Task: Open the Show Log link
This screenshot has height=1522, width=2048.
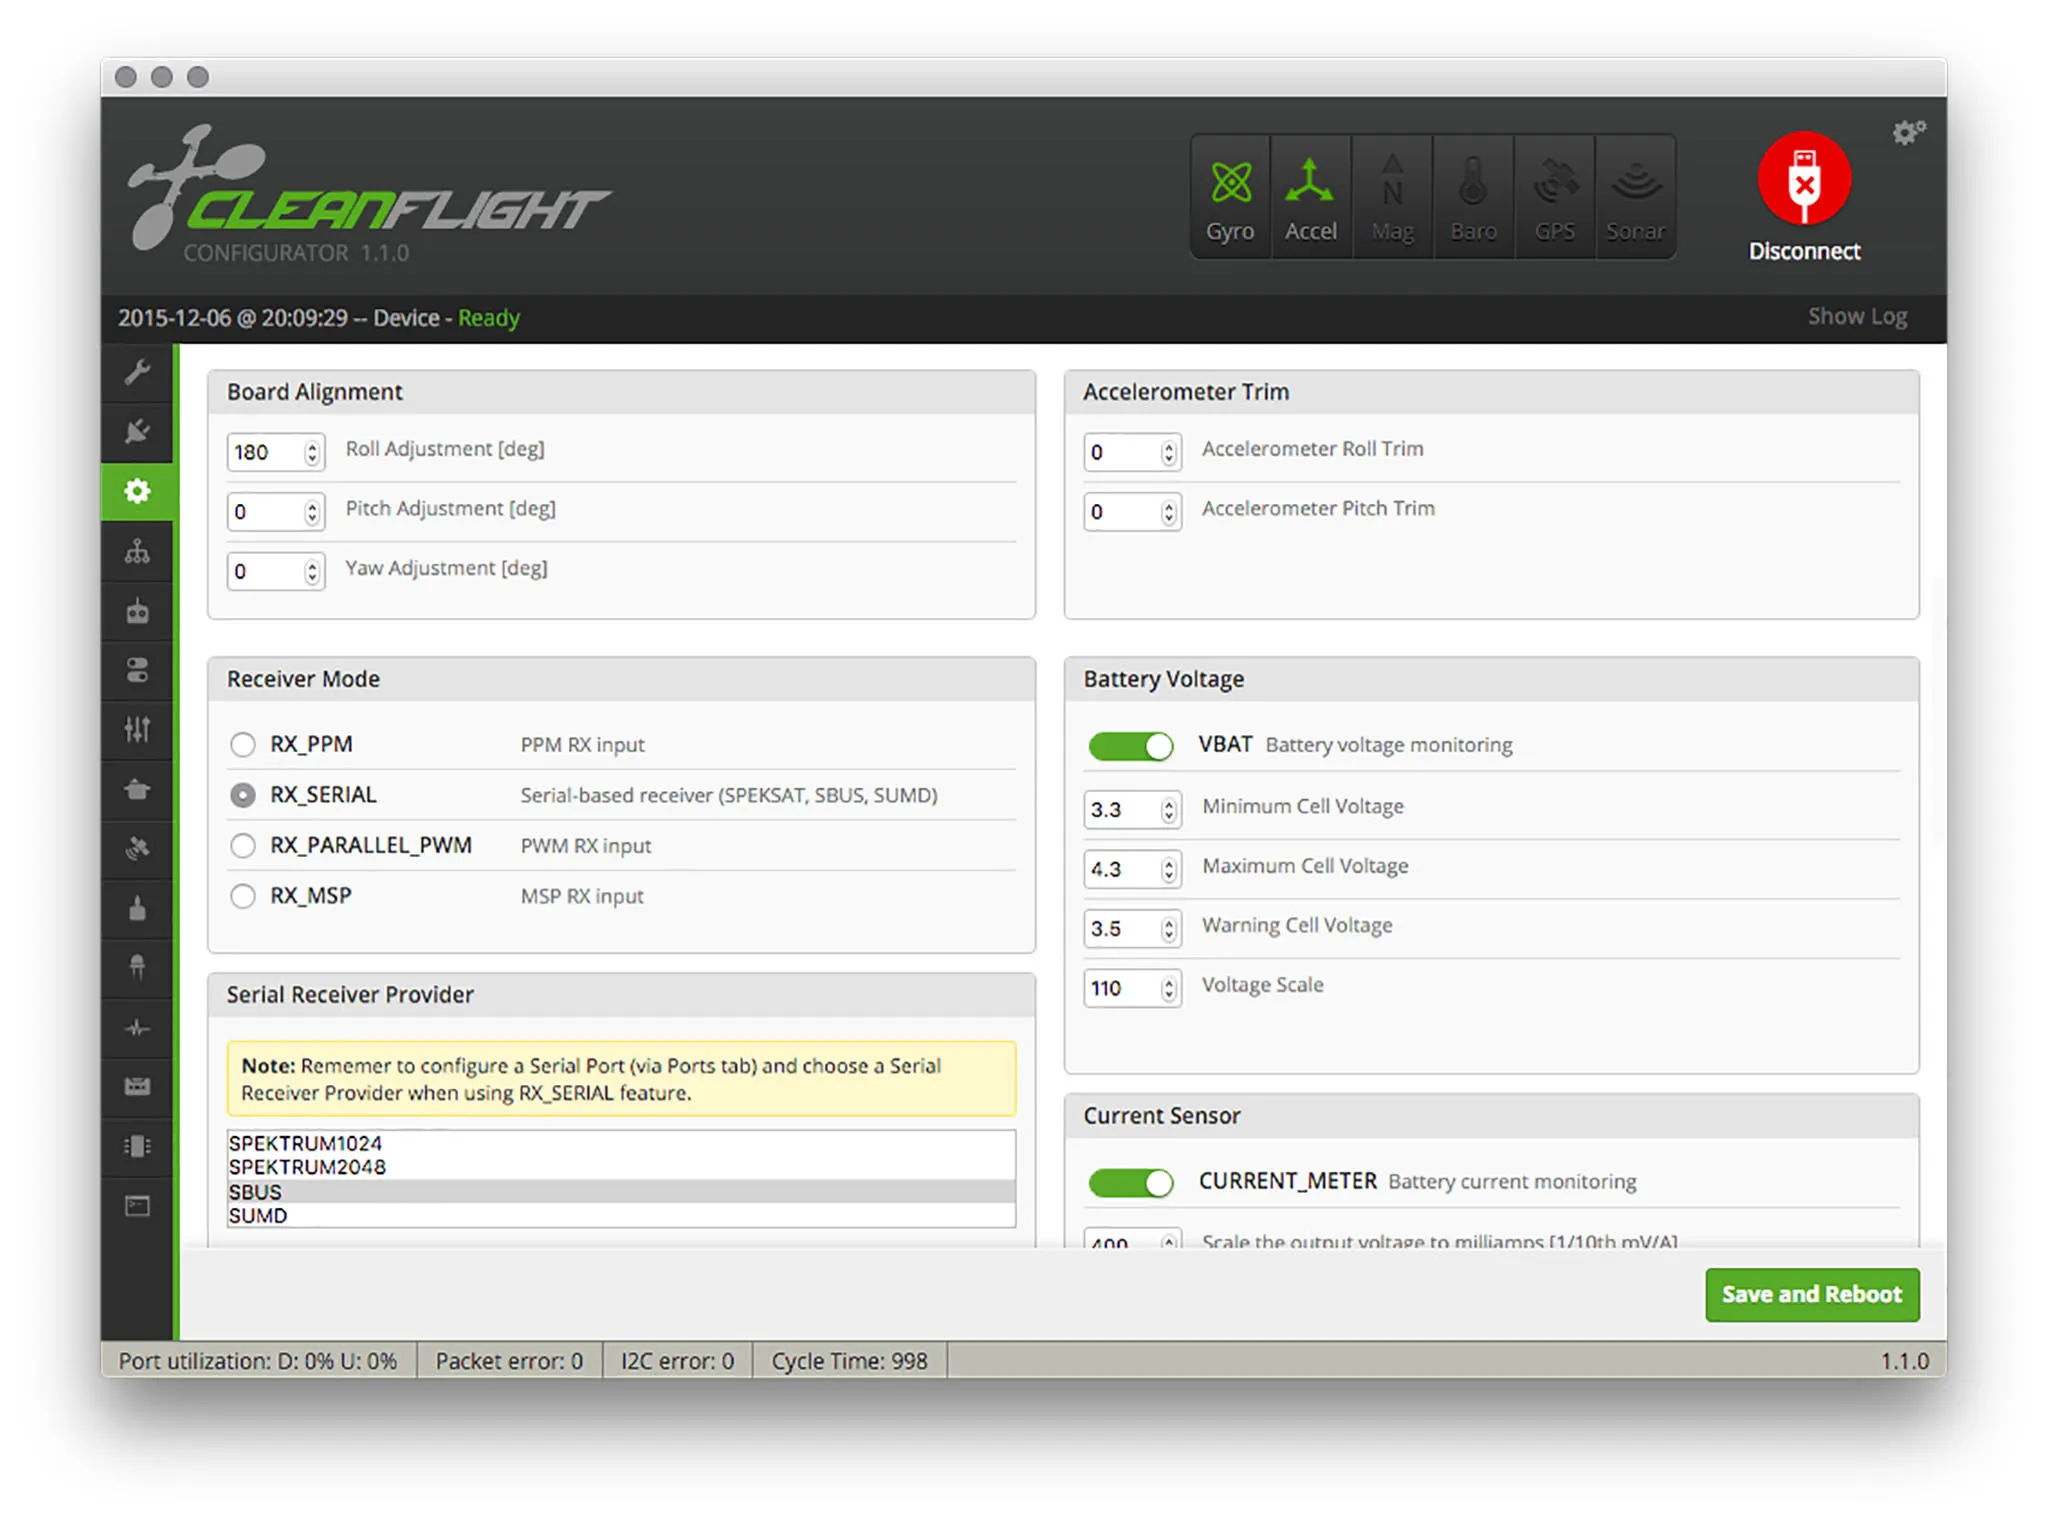Action: click(1856, 317)
